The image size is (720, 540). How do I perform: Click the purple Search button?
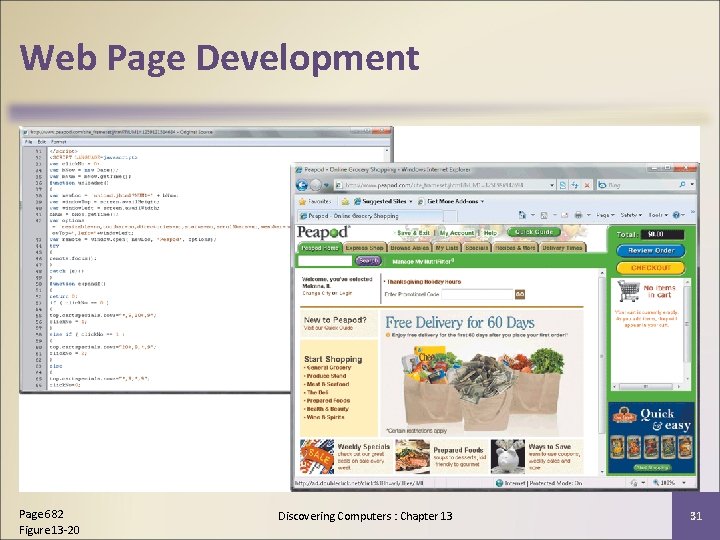[x=368, y=261]
